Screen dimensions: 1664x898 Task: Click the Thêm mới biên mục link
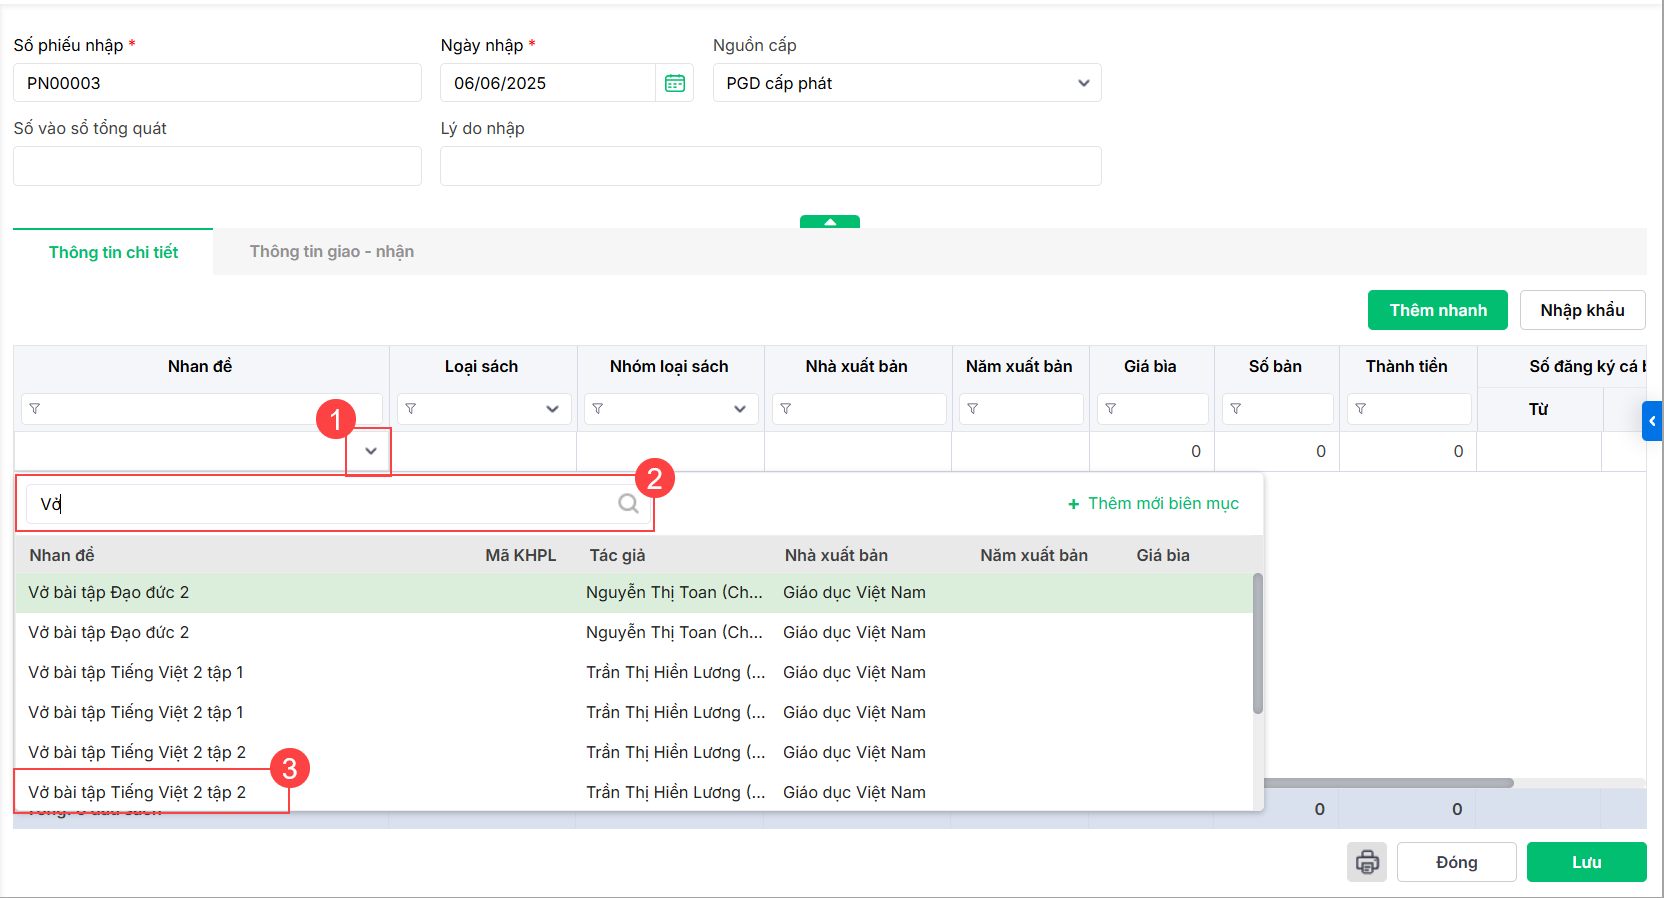[1153, 503]
